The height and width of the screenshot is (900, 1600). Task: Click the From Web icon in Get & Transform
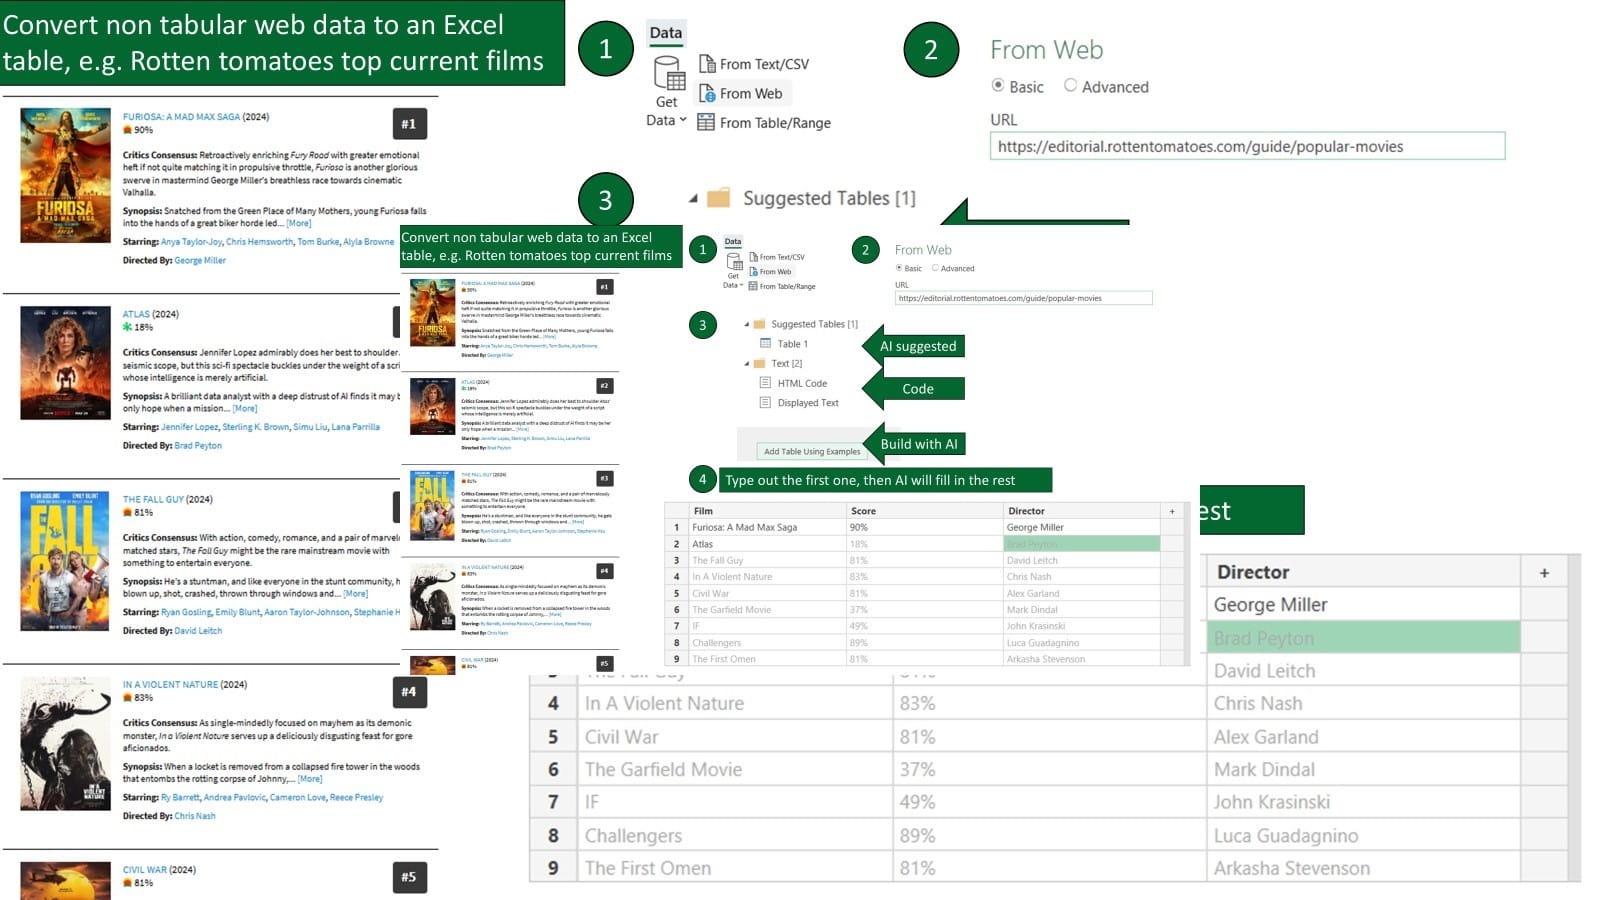click(707, 93)
